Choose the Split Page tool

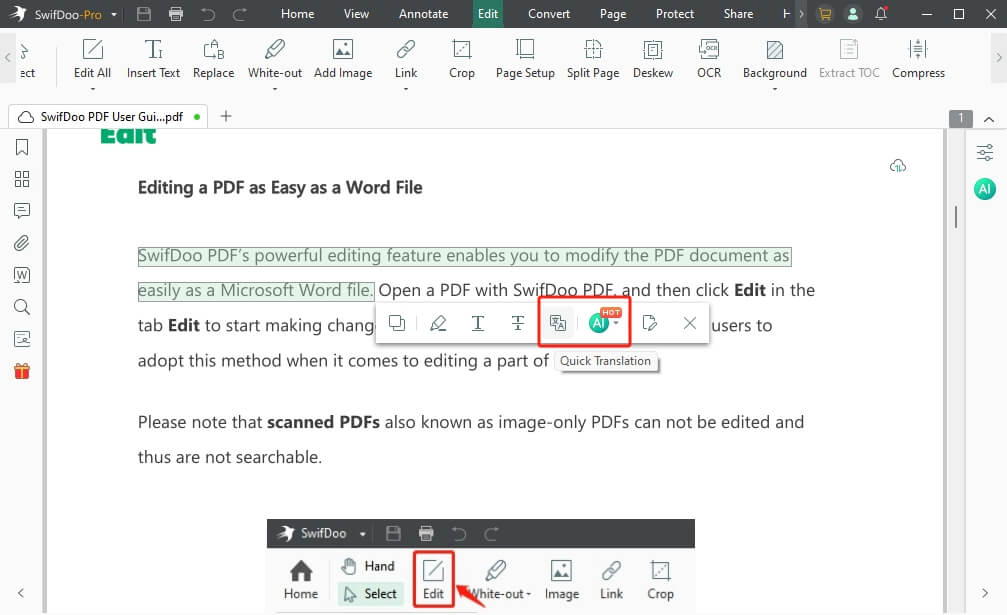coord(593,58)
